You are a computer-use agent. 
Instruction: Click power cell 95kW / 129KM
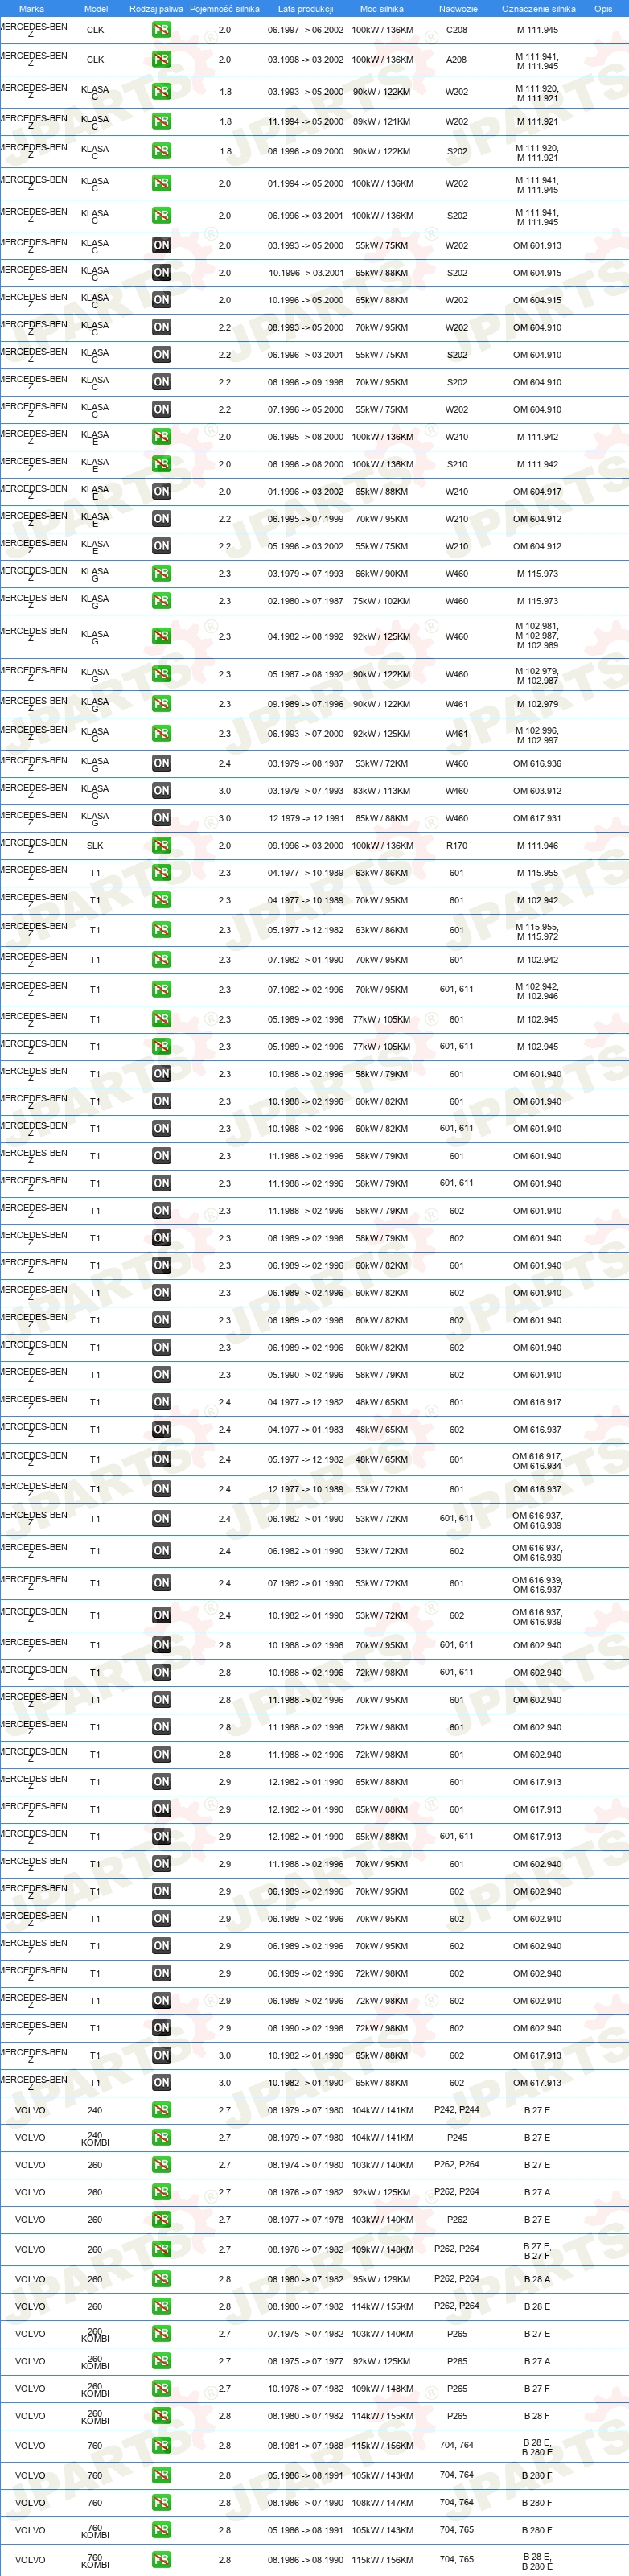coord(382,2279)
